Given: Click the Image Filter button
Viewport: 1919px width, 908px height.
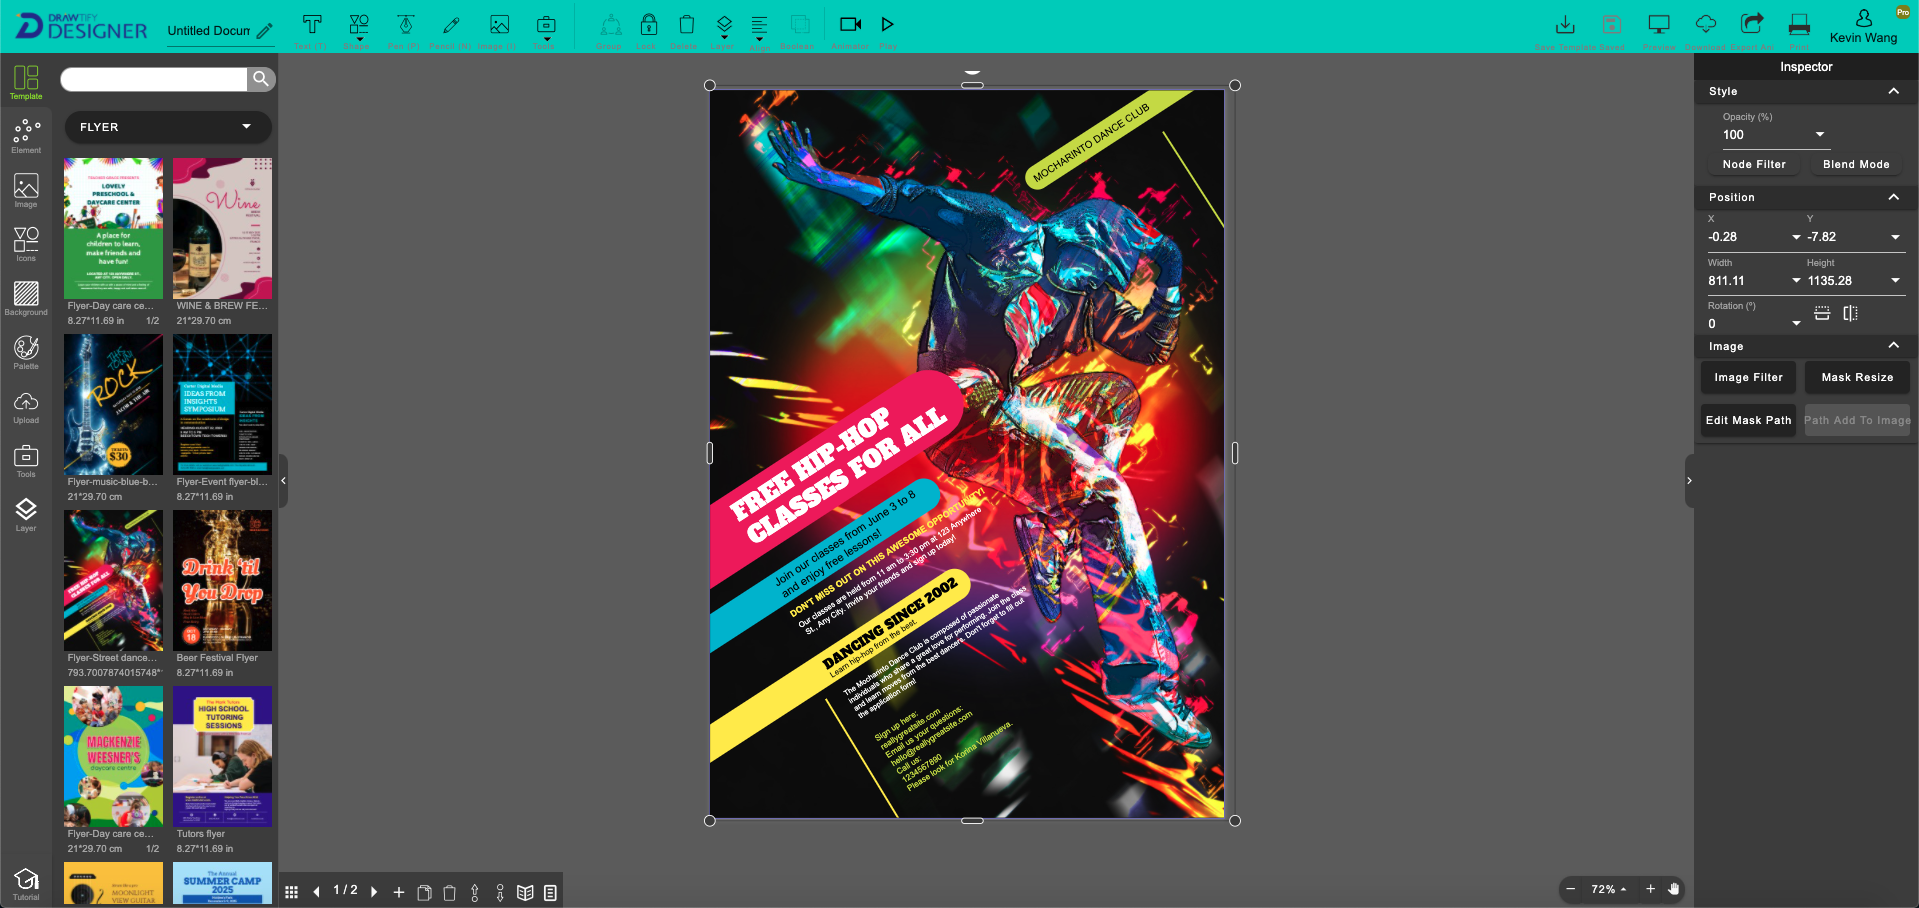Looking at the screenshot, I should point(1748,377).
